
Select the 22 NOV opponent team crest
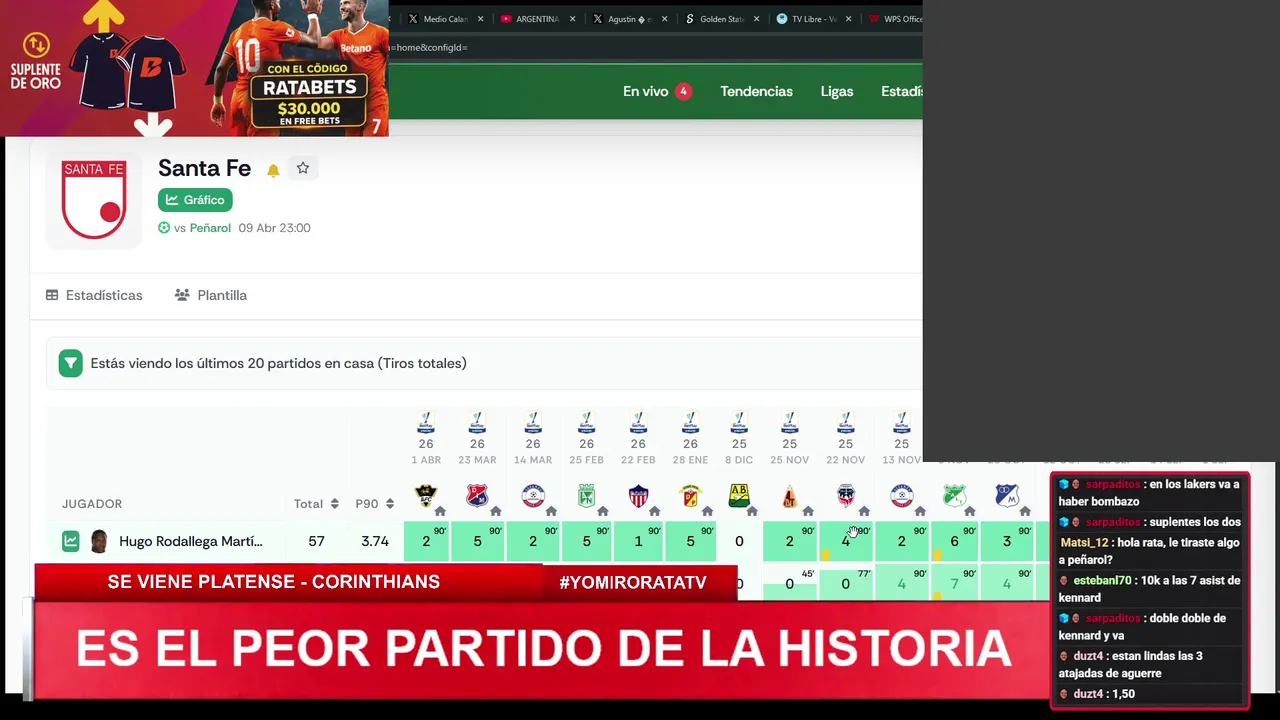click(846, 495)
